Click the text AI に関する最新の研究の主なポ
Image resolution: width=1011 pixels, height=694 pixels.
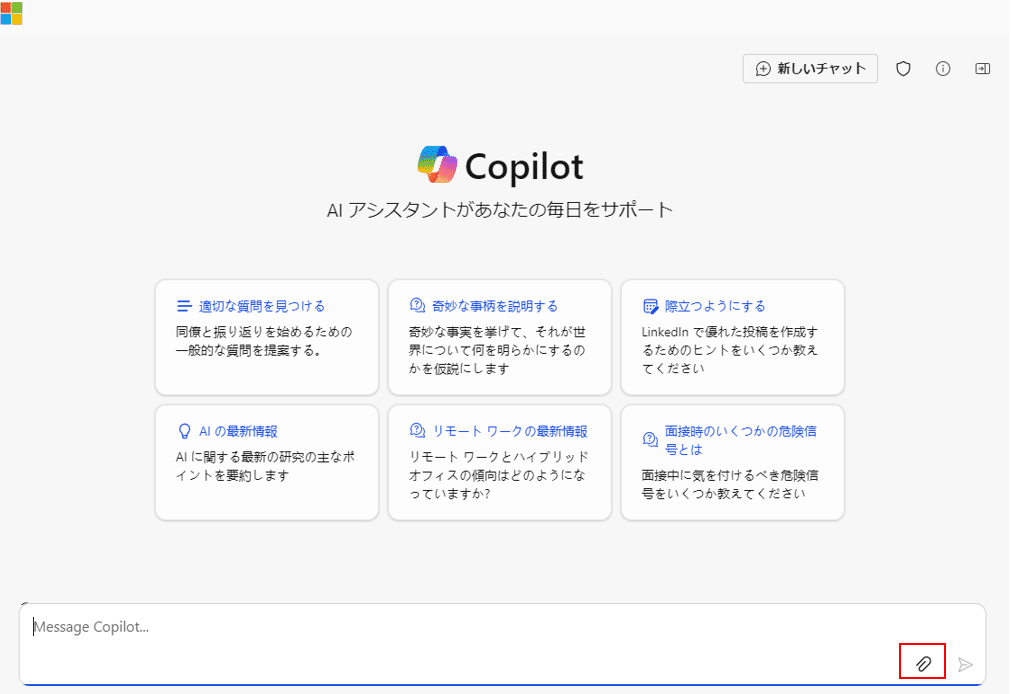(266, 457)
